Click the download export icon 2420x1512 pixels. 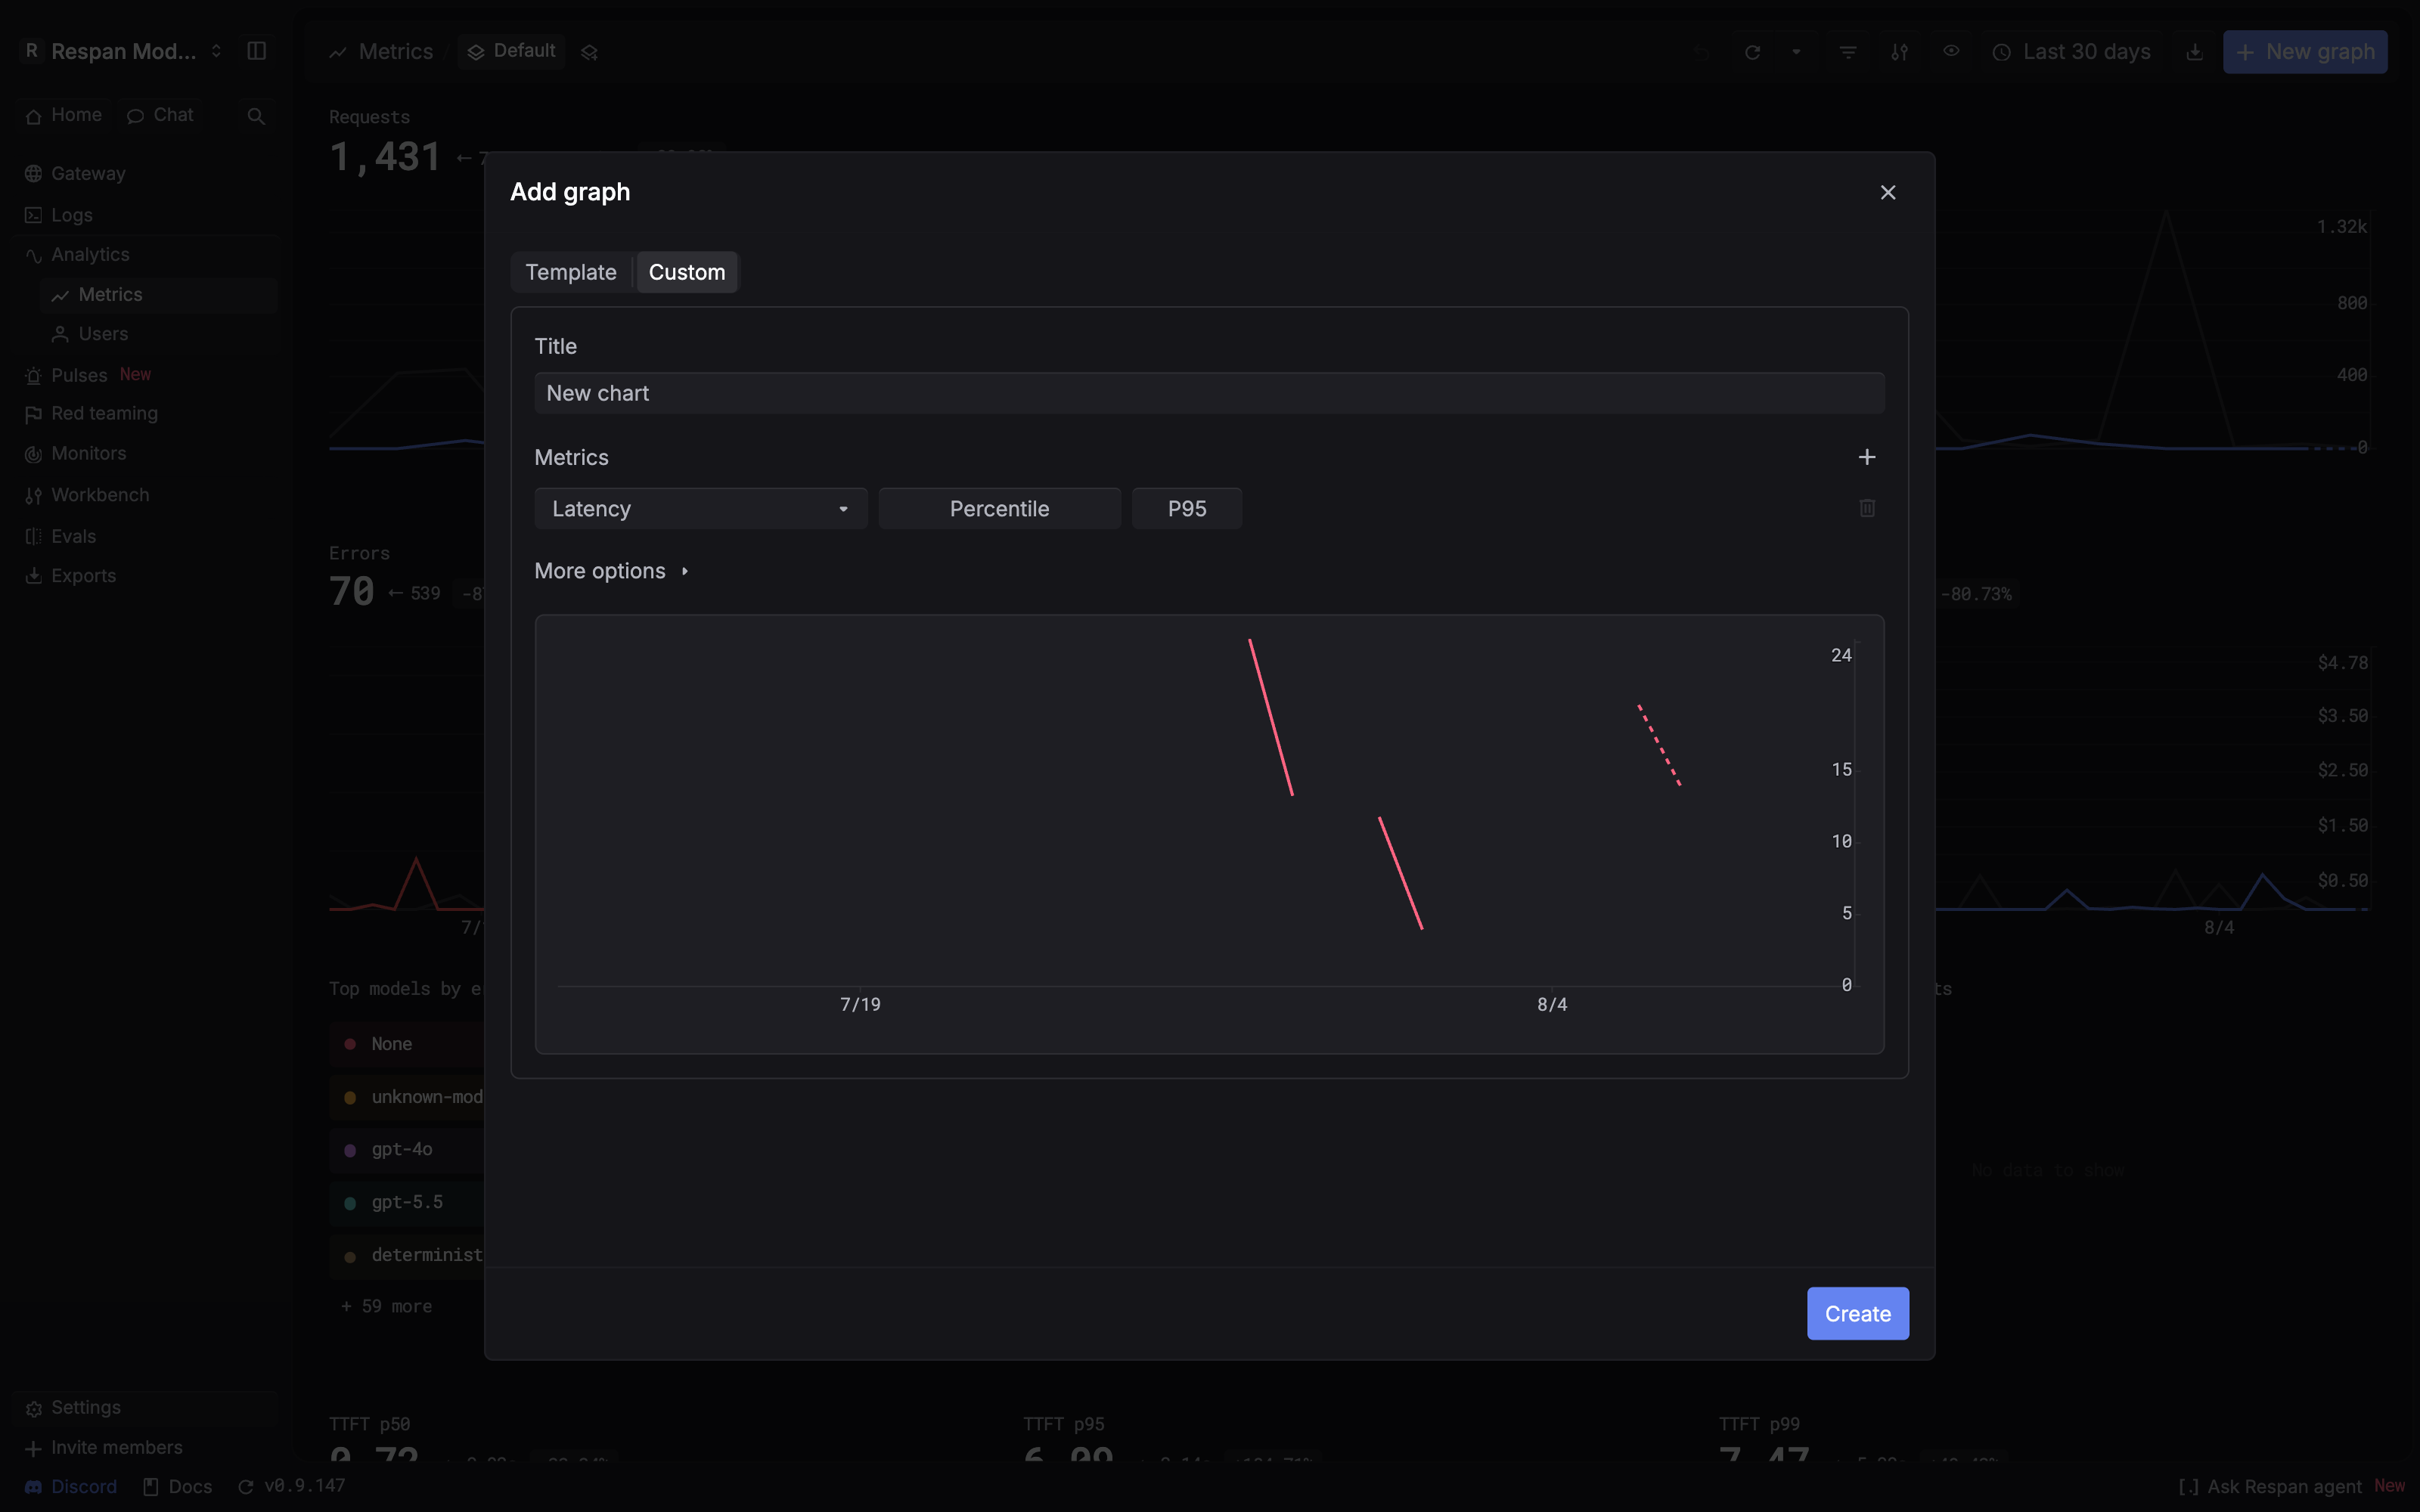click(2194, 52)
